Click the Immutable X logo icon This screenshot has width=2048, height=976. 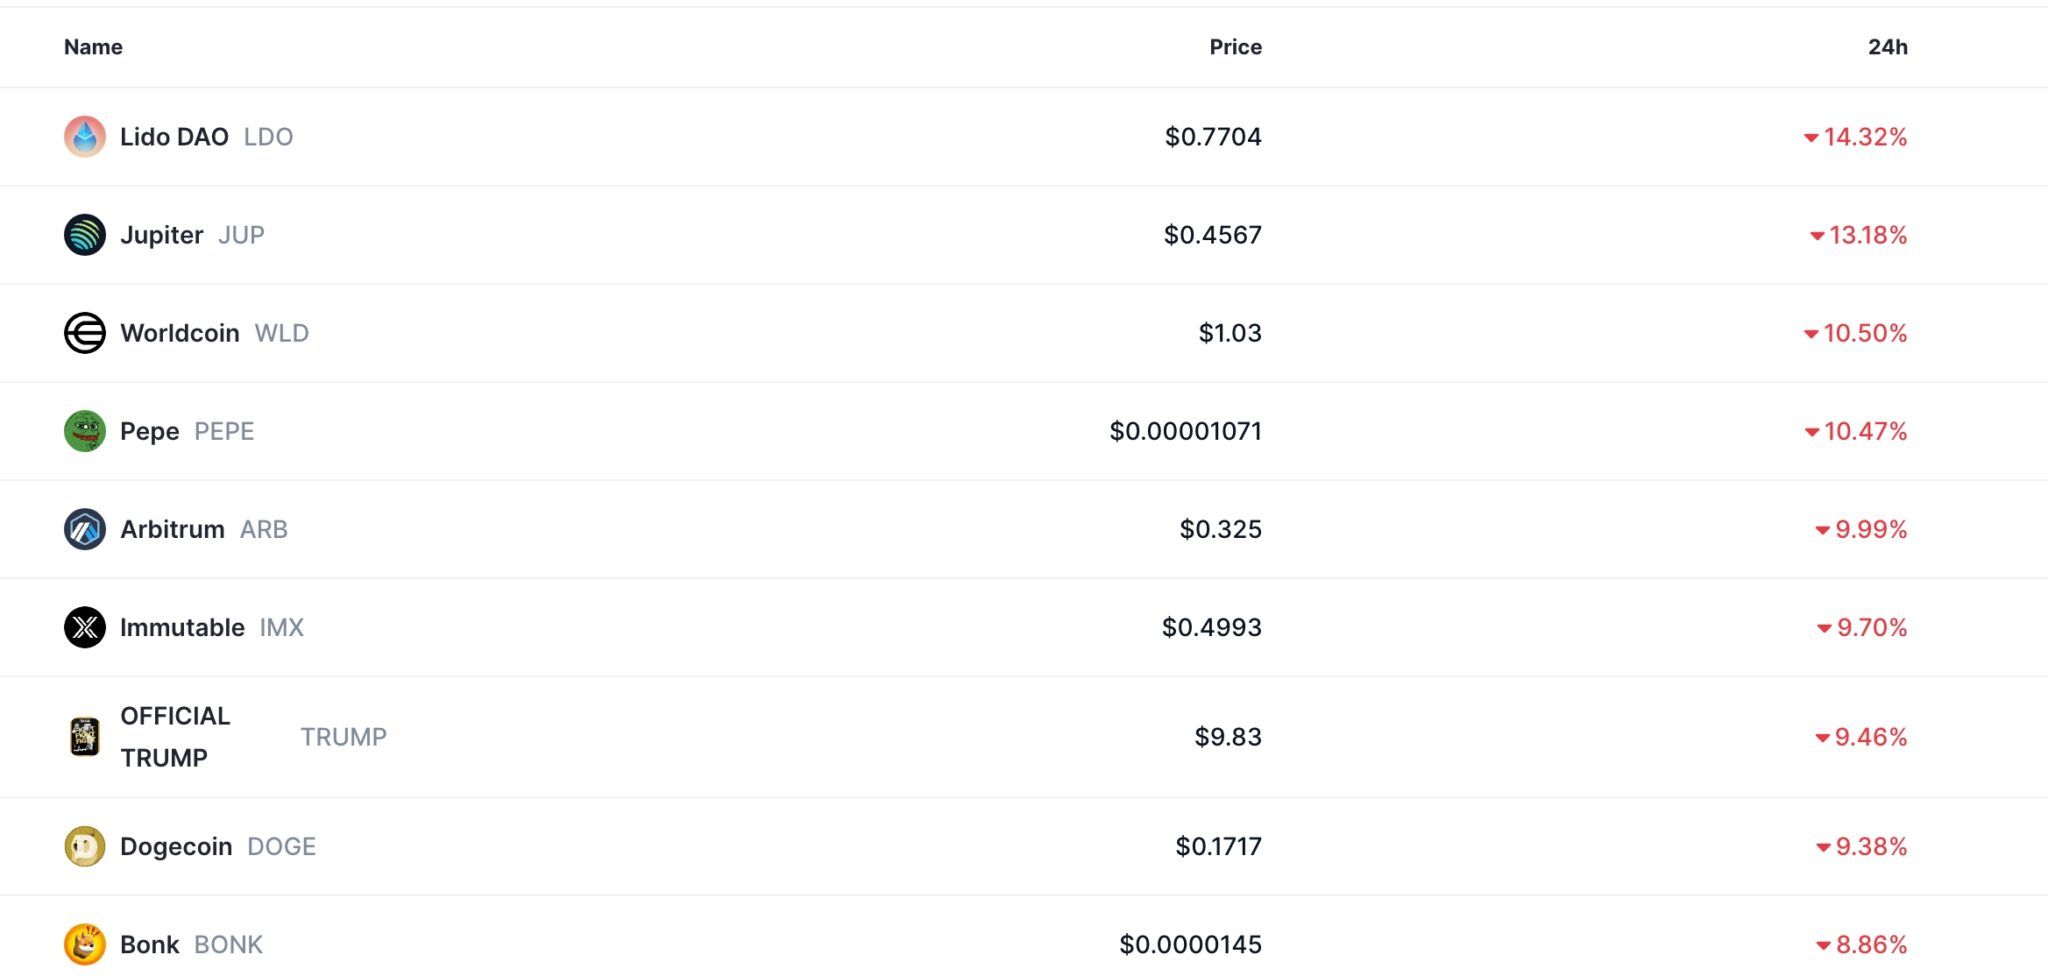pyautogui.click(x=85, y=627)
